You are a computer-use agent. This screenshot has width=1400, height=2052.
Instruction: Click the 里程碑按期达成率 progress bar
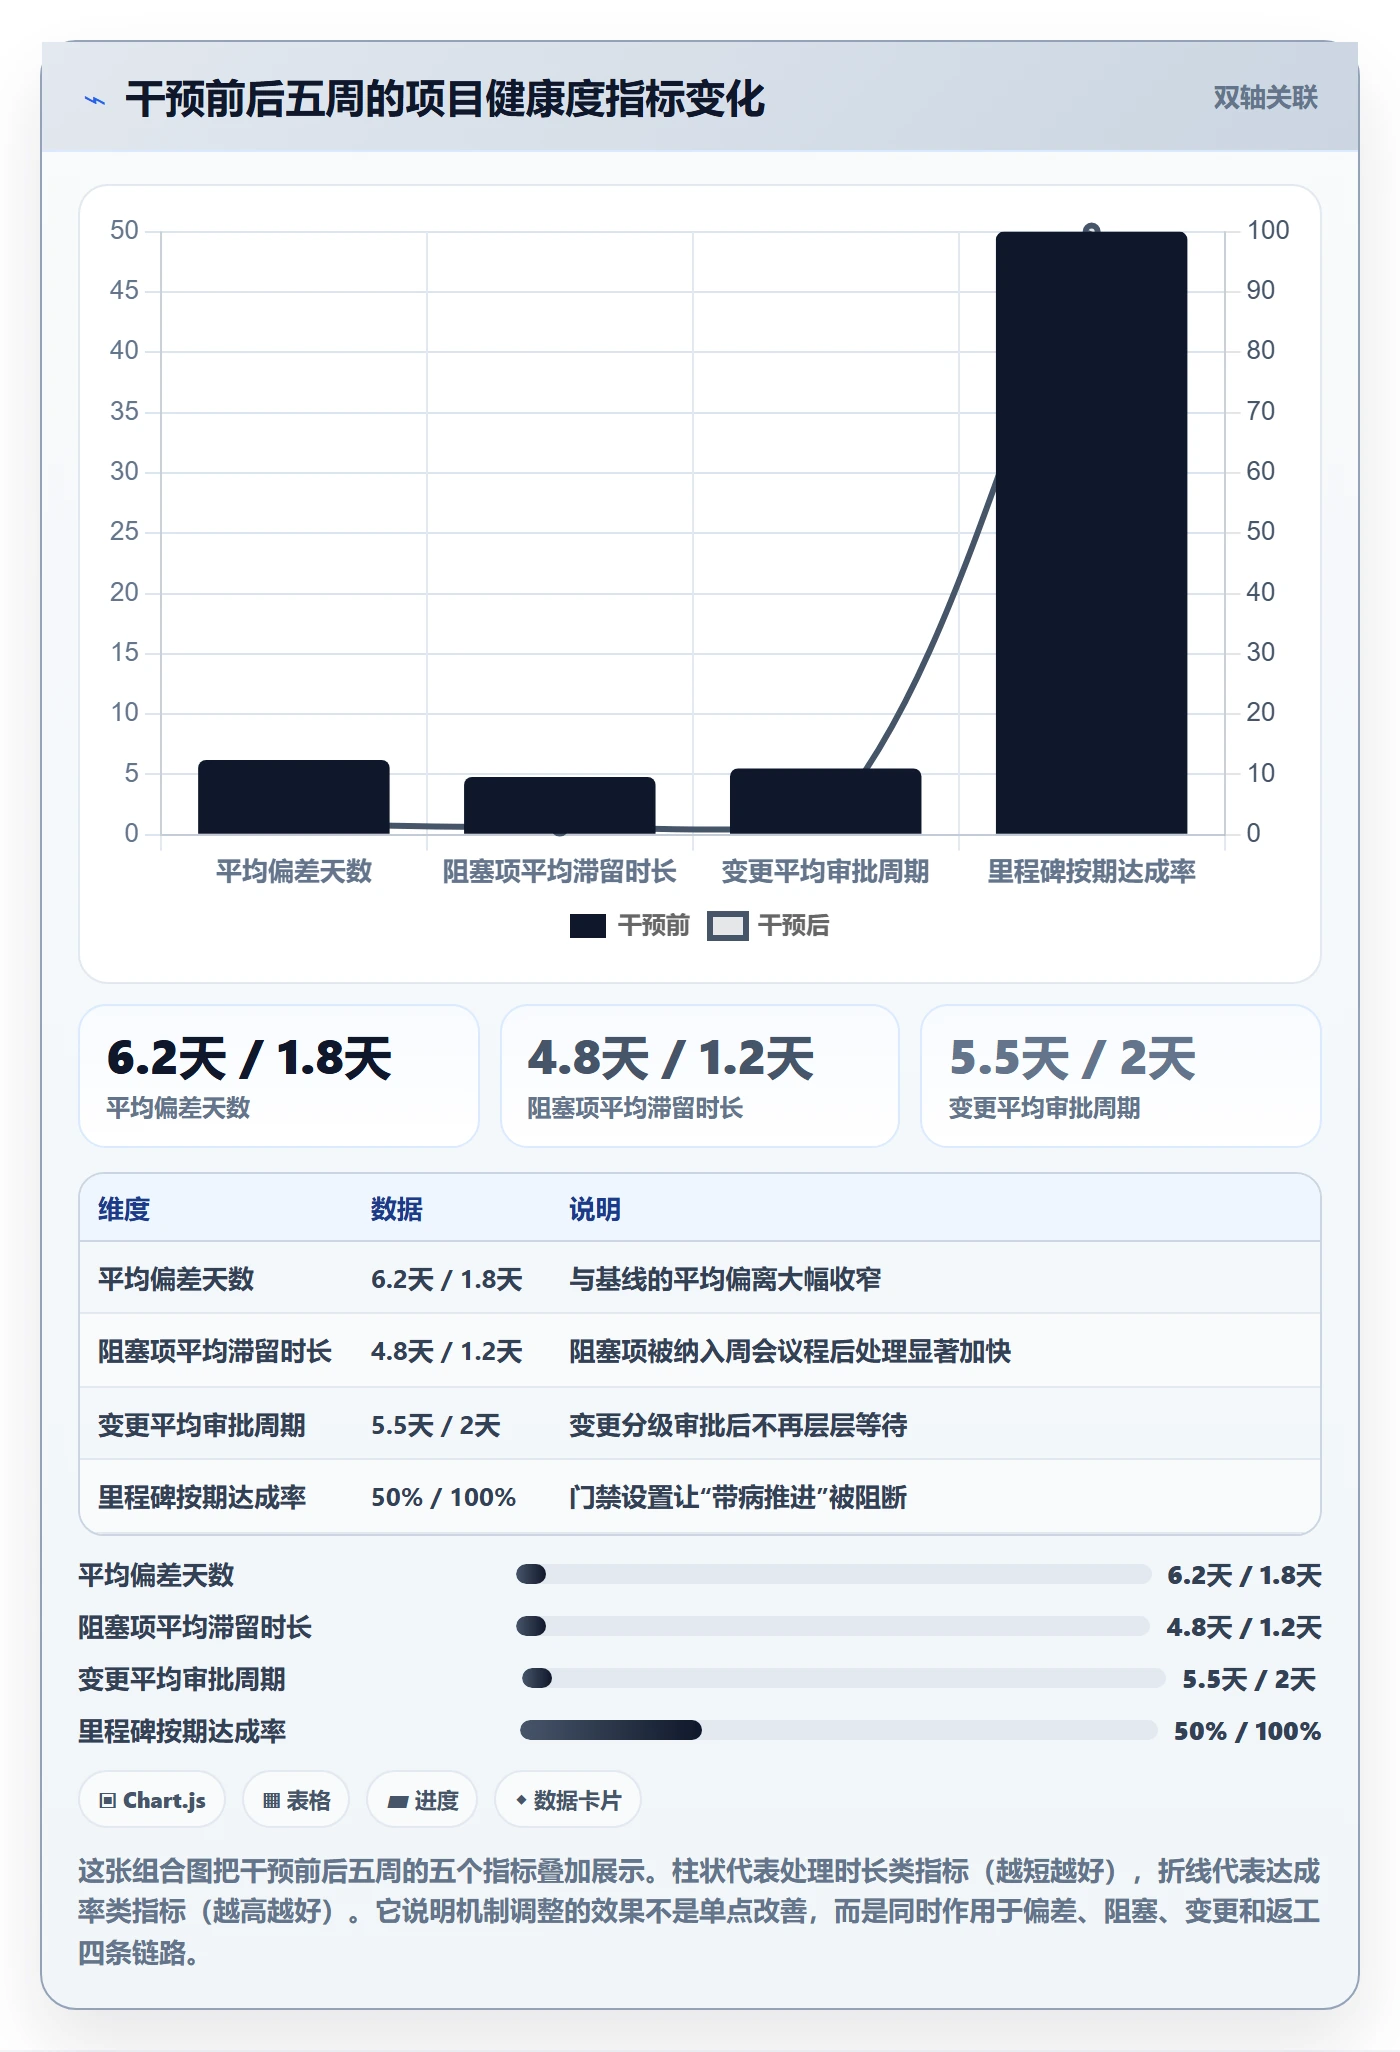839,1730
